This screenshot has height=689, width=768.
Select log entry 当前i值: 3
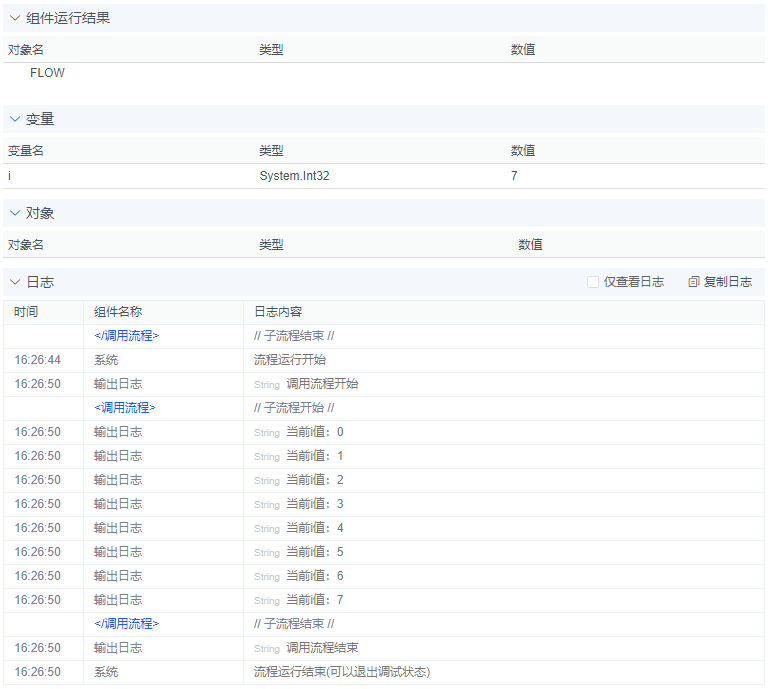coord(384,504)
